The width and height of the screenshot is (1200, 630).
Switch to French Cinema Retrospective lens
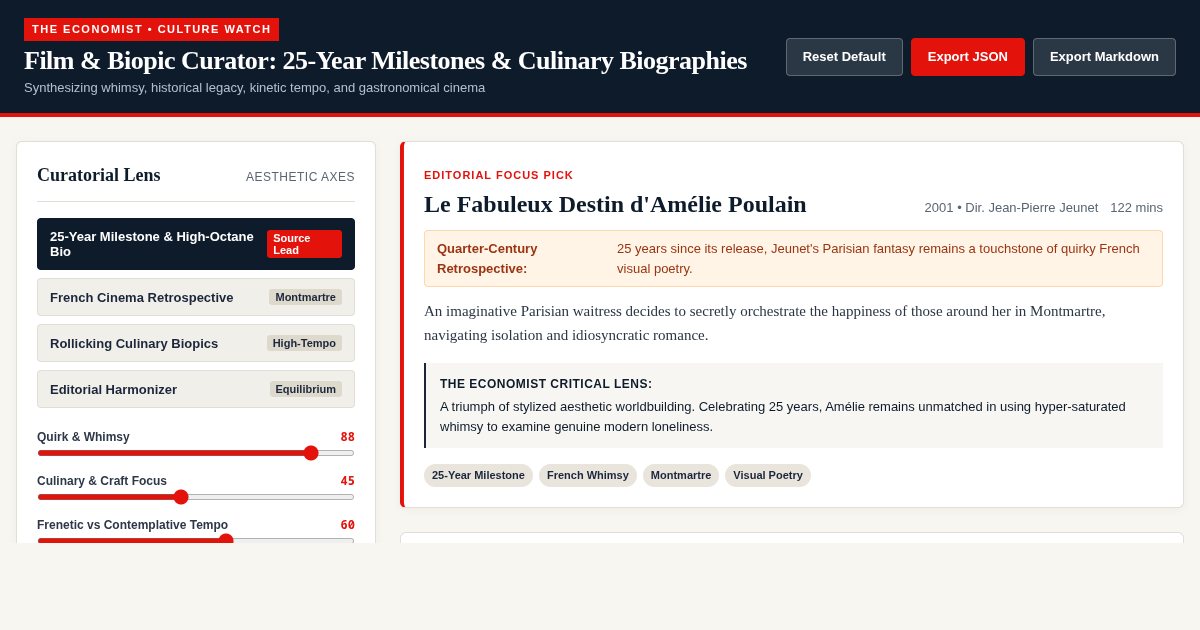coord(196,297)
